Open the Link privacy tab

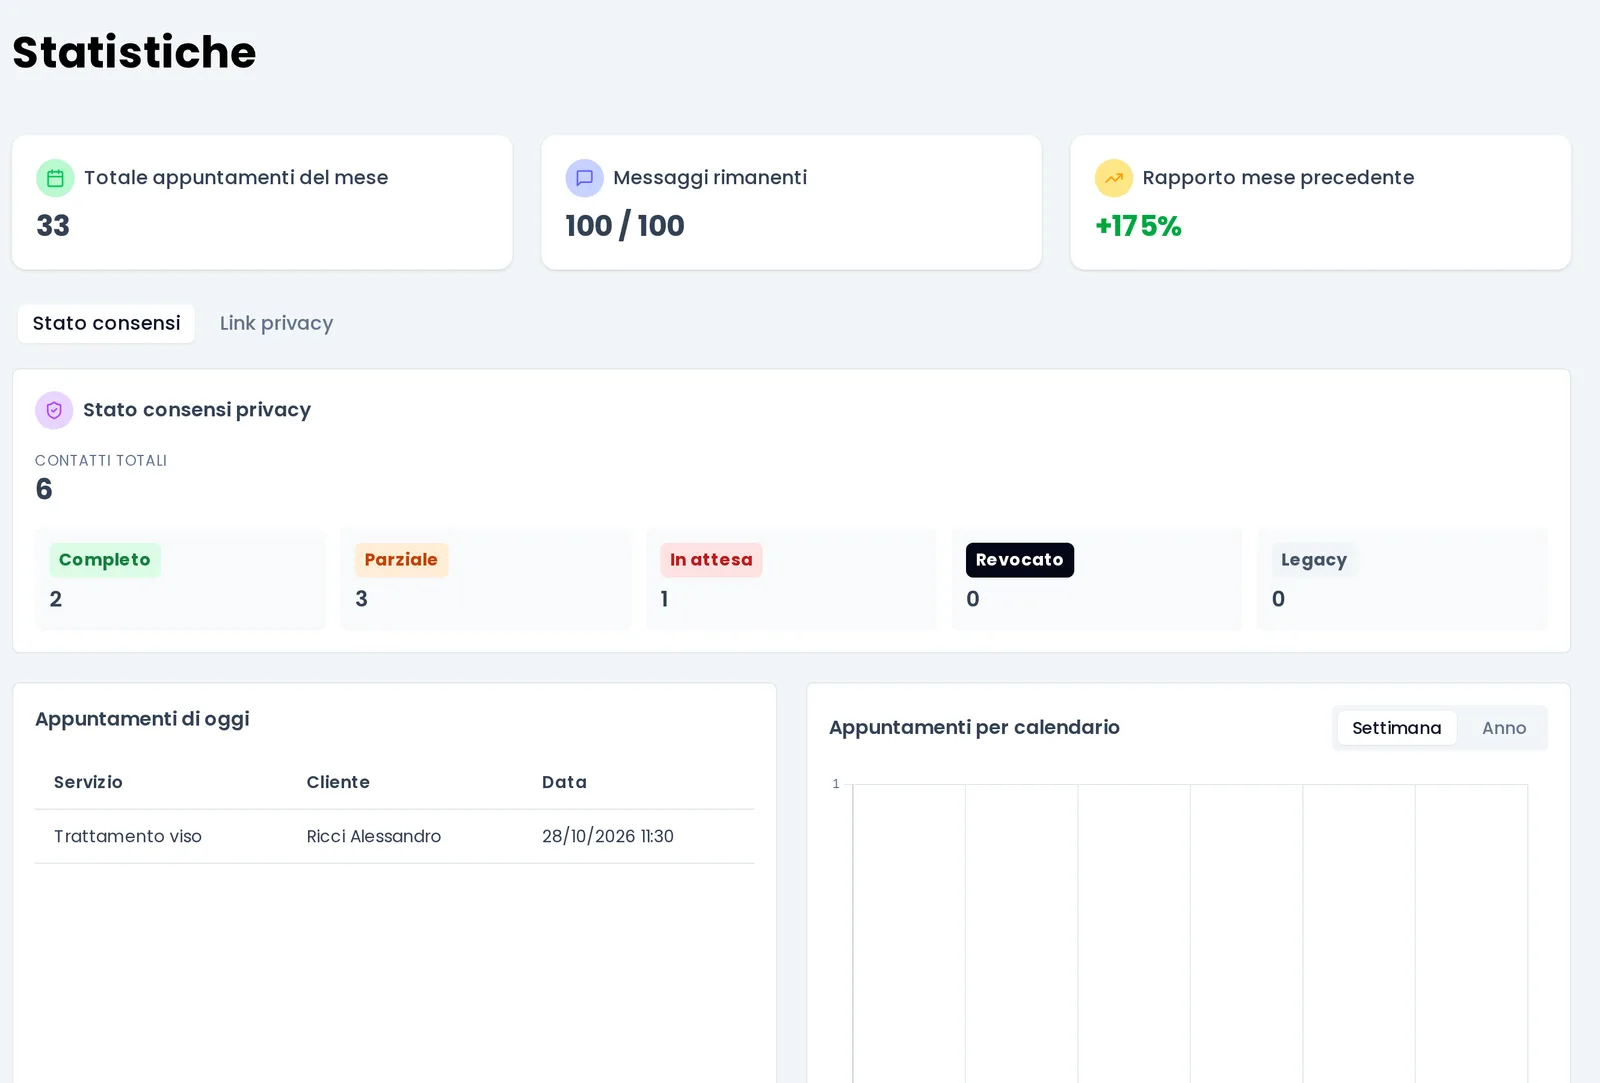pyautogui.click(x=276, y=323)
